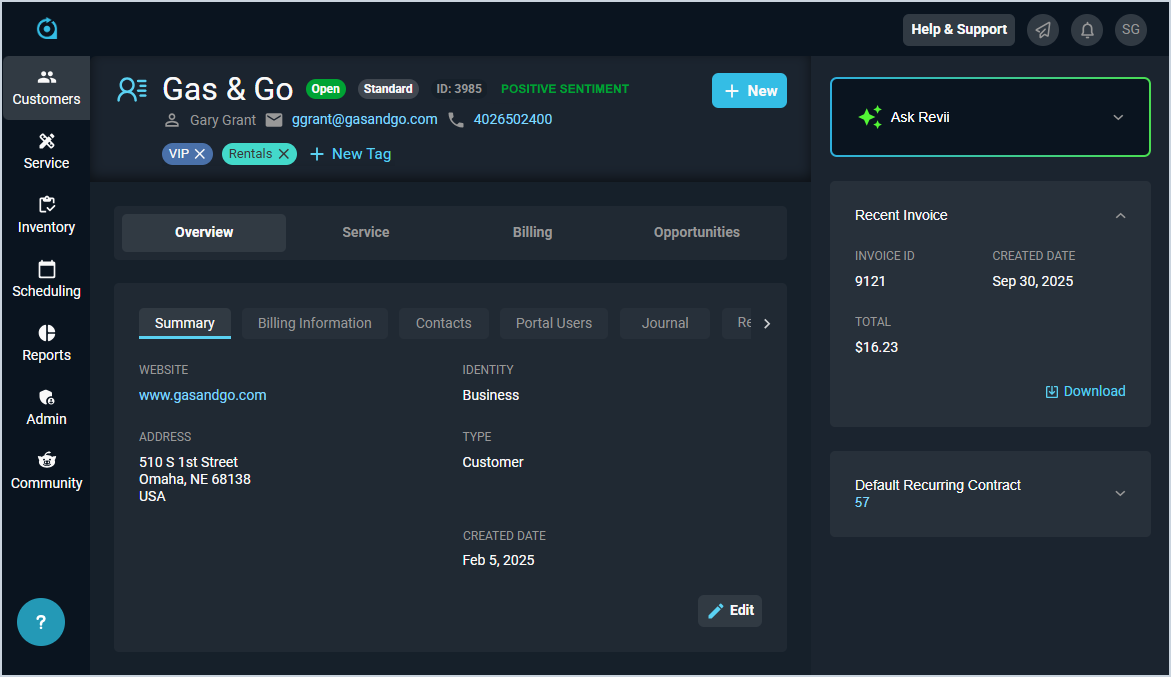Remove the VIP tag
Viewport: 1171px width, 677px height.
pos(200,154)
